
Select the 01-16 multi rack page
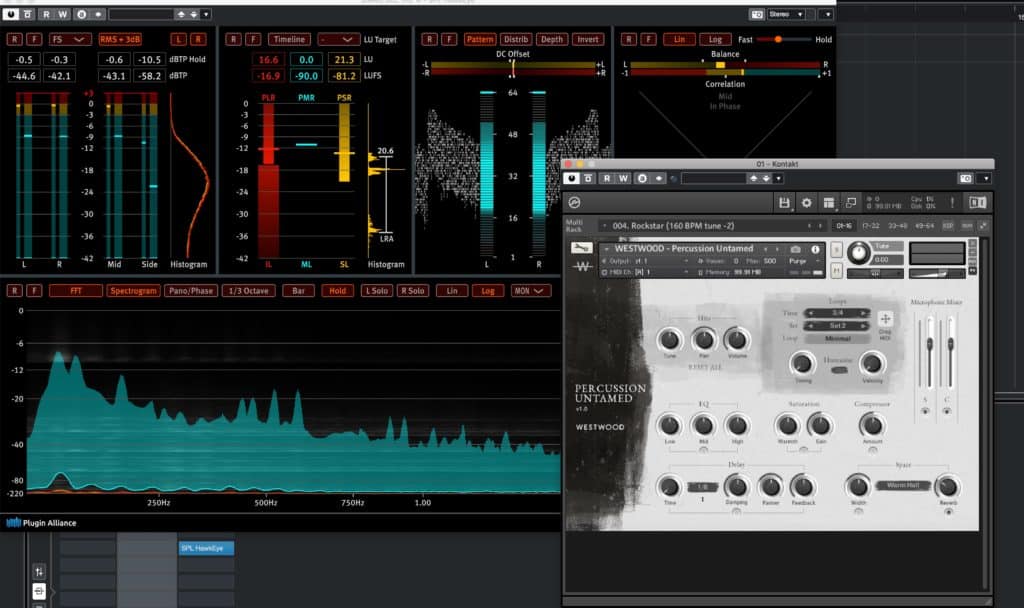844,226
